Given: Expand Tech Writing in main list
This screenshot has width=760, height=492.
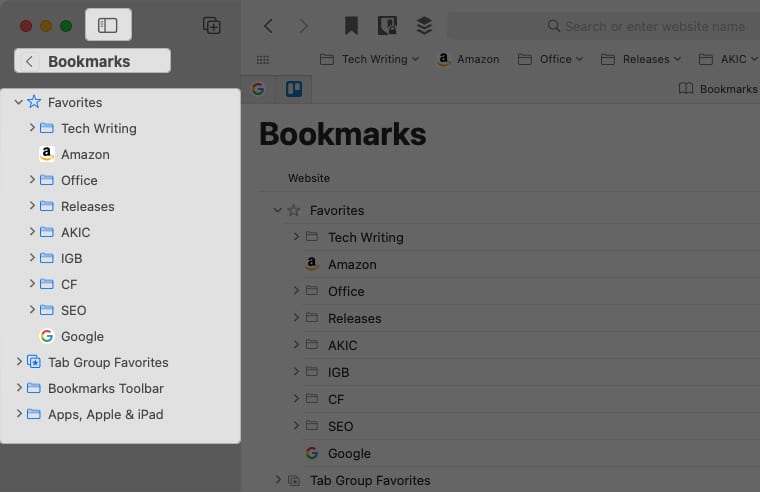Looking at the screenshot, I should click(x=296, y=237).
